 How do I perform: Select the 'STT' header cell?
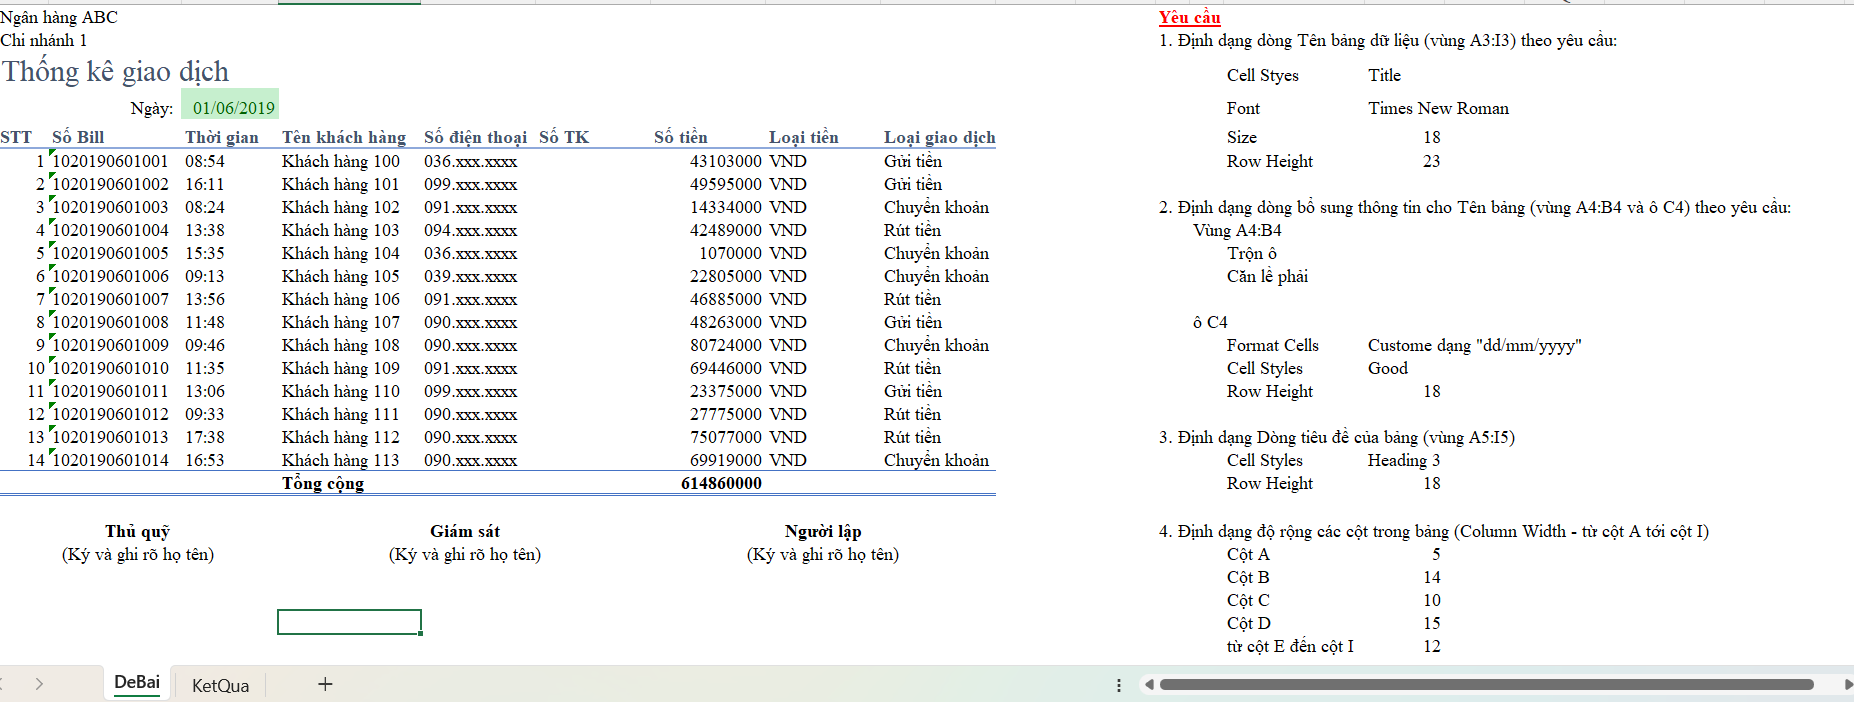coord(16,137)
